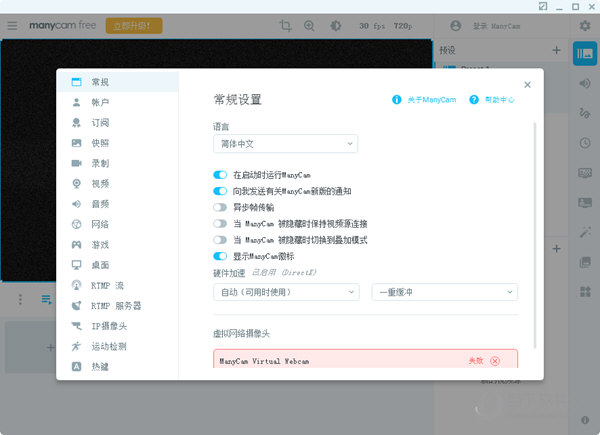Open the 语言 dropdown showing 简体中文
Viewport: 600px width, 435px height.
click(x=285, y=144)
